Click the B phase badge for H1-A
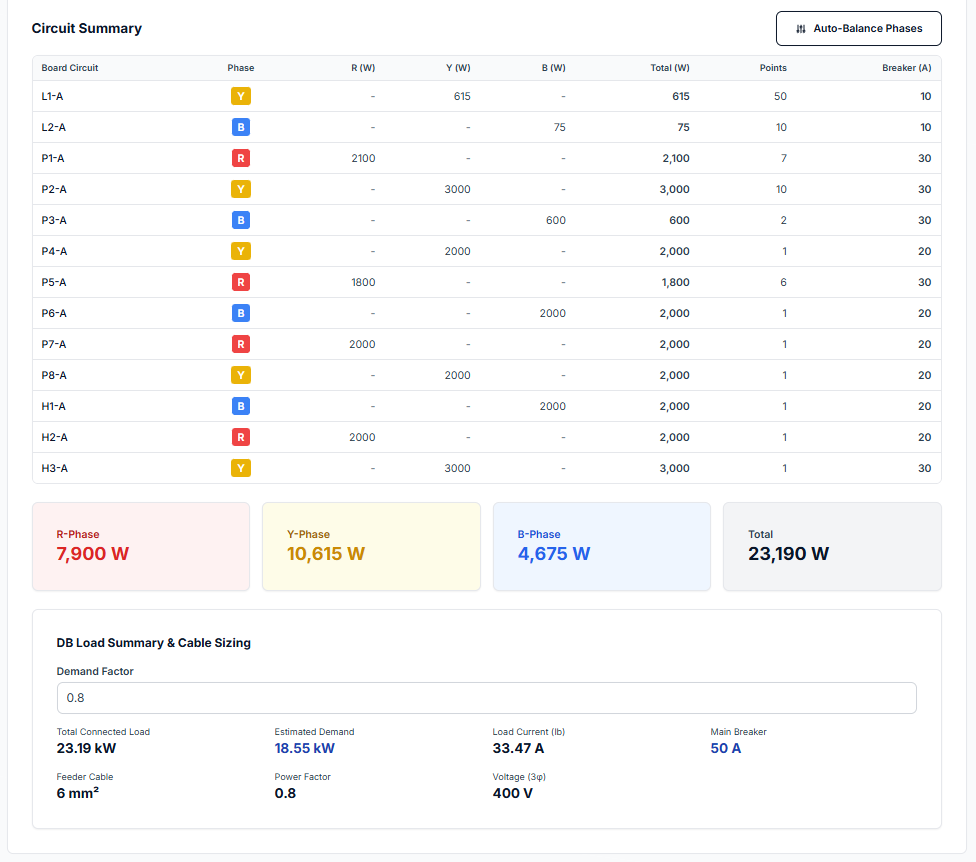Viewport: 976px width, 862px height. point(241,406)
